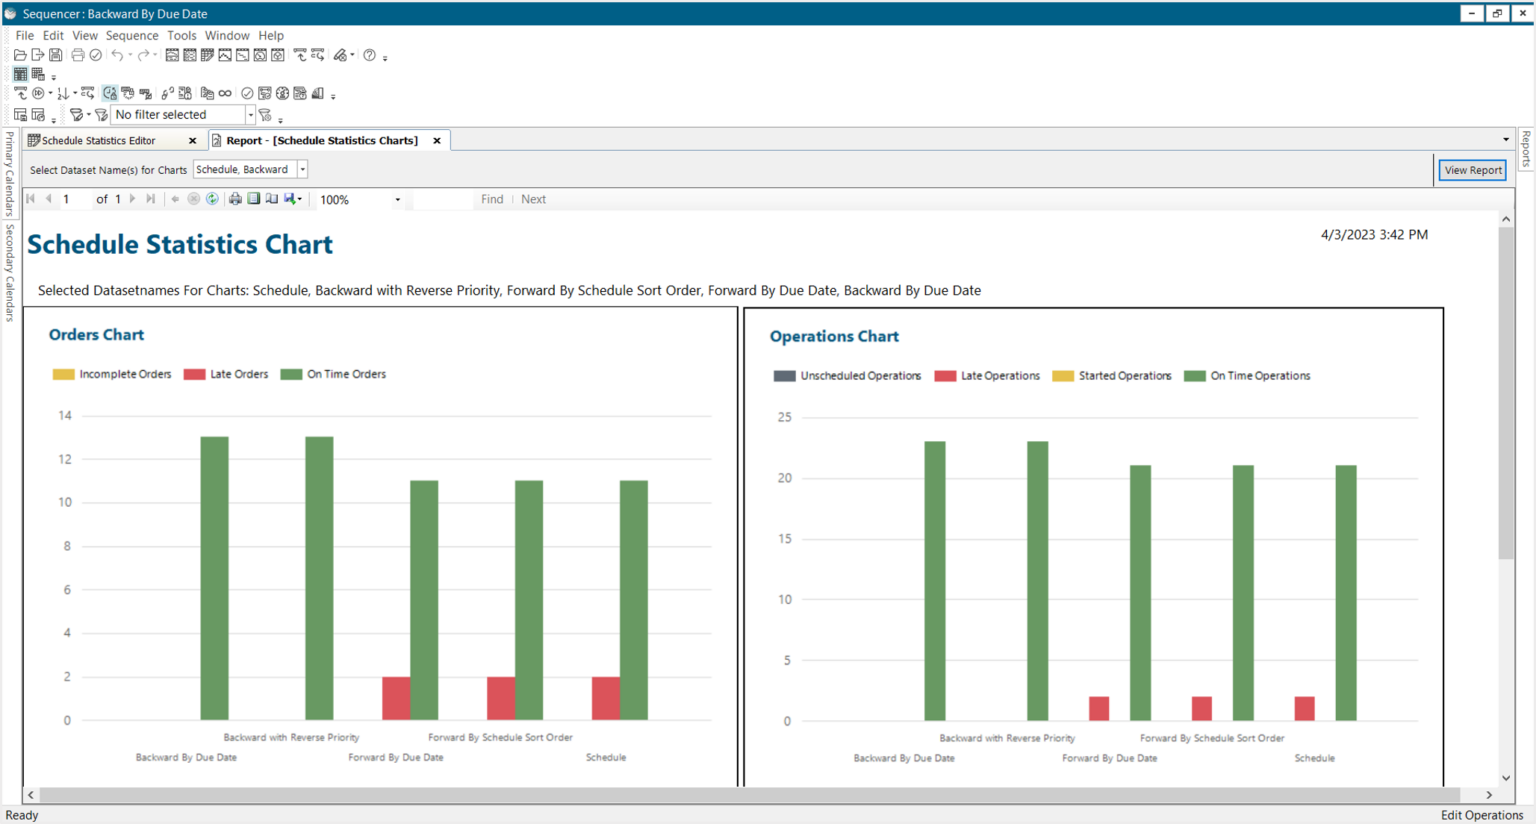Open the zoom level dropdown showing 100%
The height and width of the screenshot is (824, 1536).
pyautogui.click(x=397, y=199)
